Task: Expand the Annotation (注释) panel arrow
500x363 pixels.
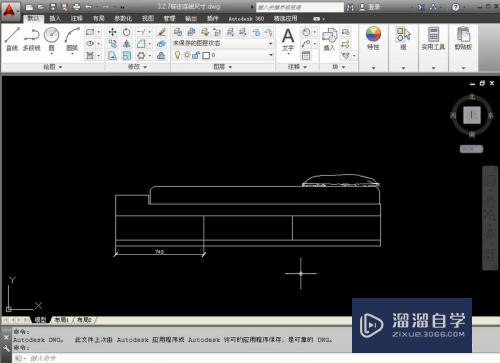Action: click(305, 67)
